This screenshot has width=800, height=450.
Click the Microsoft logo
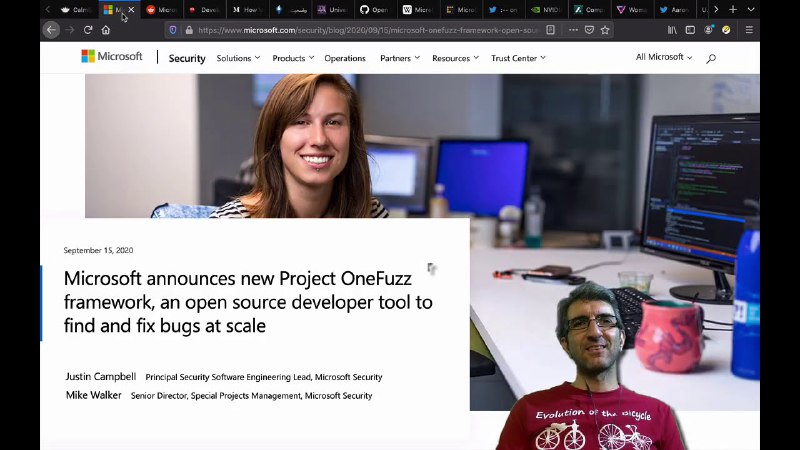(x=112, y=56)
